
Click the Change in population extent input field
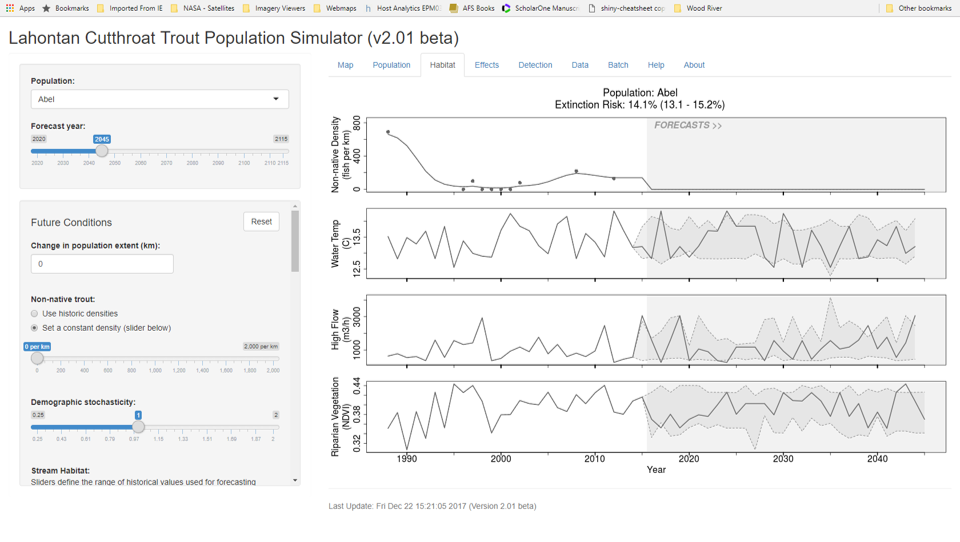point(102,264)
